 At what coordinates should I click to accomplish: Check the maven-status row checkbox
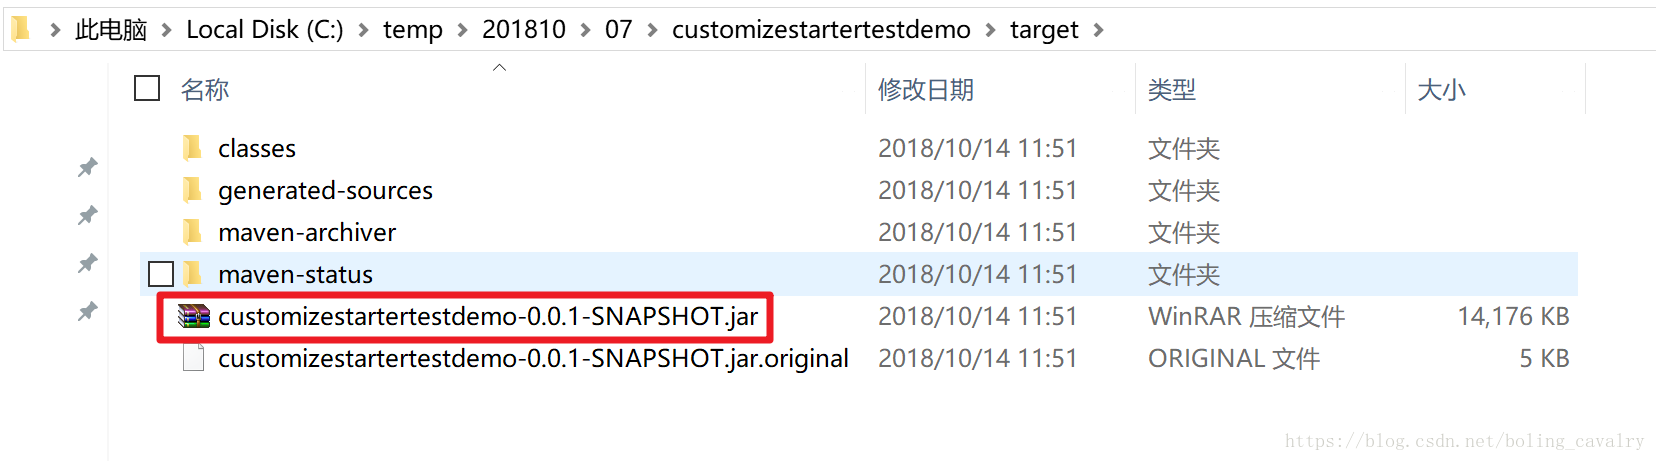point(161,274)
